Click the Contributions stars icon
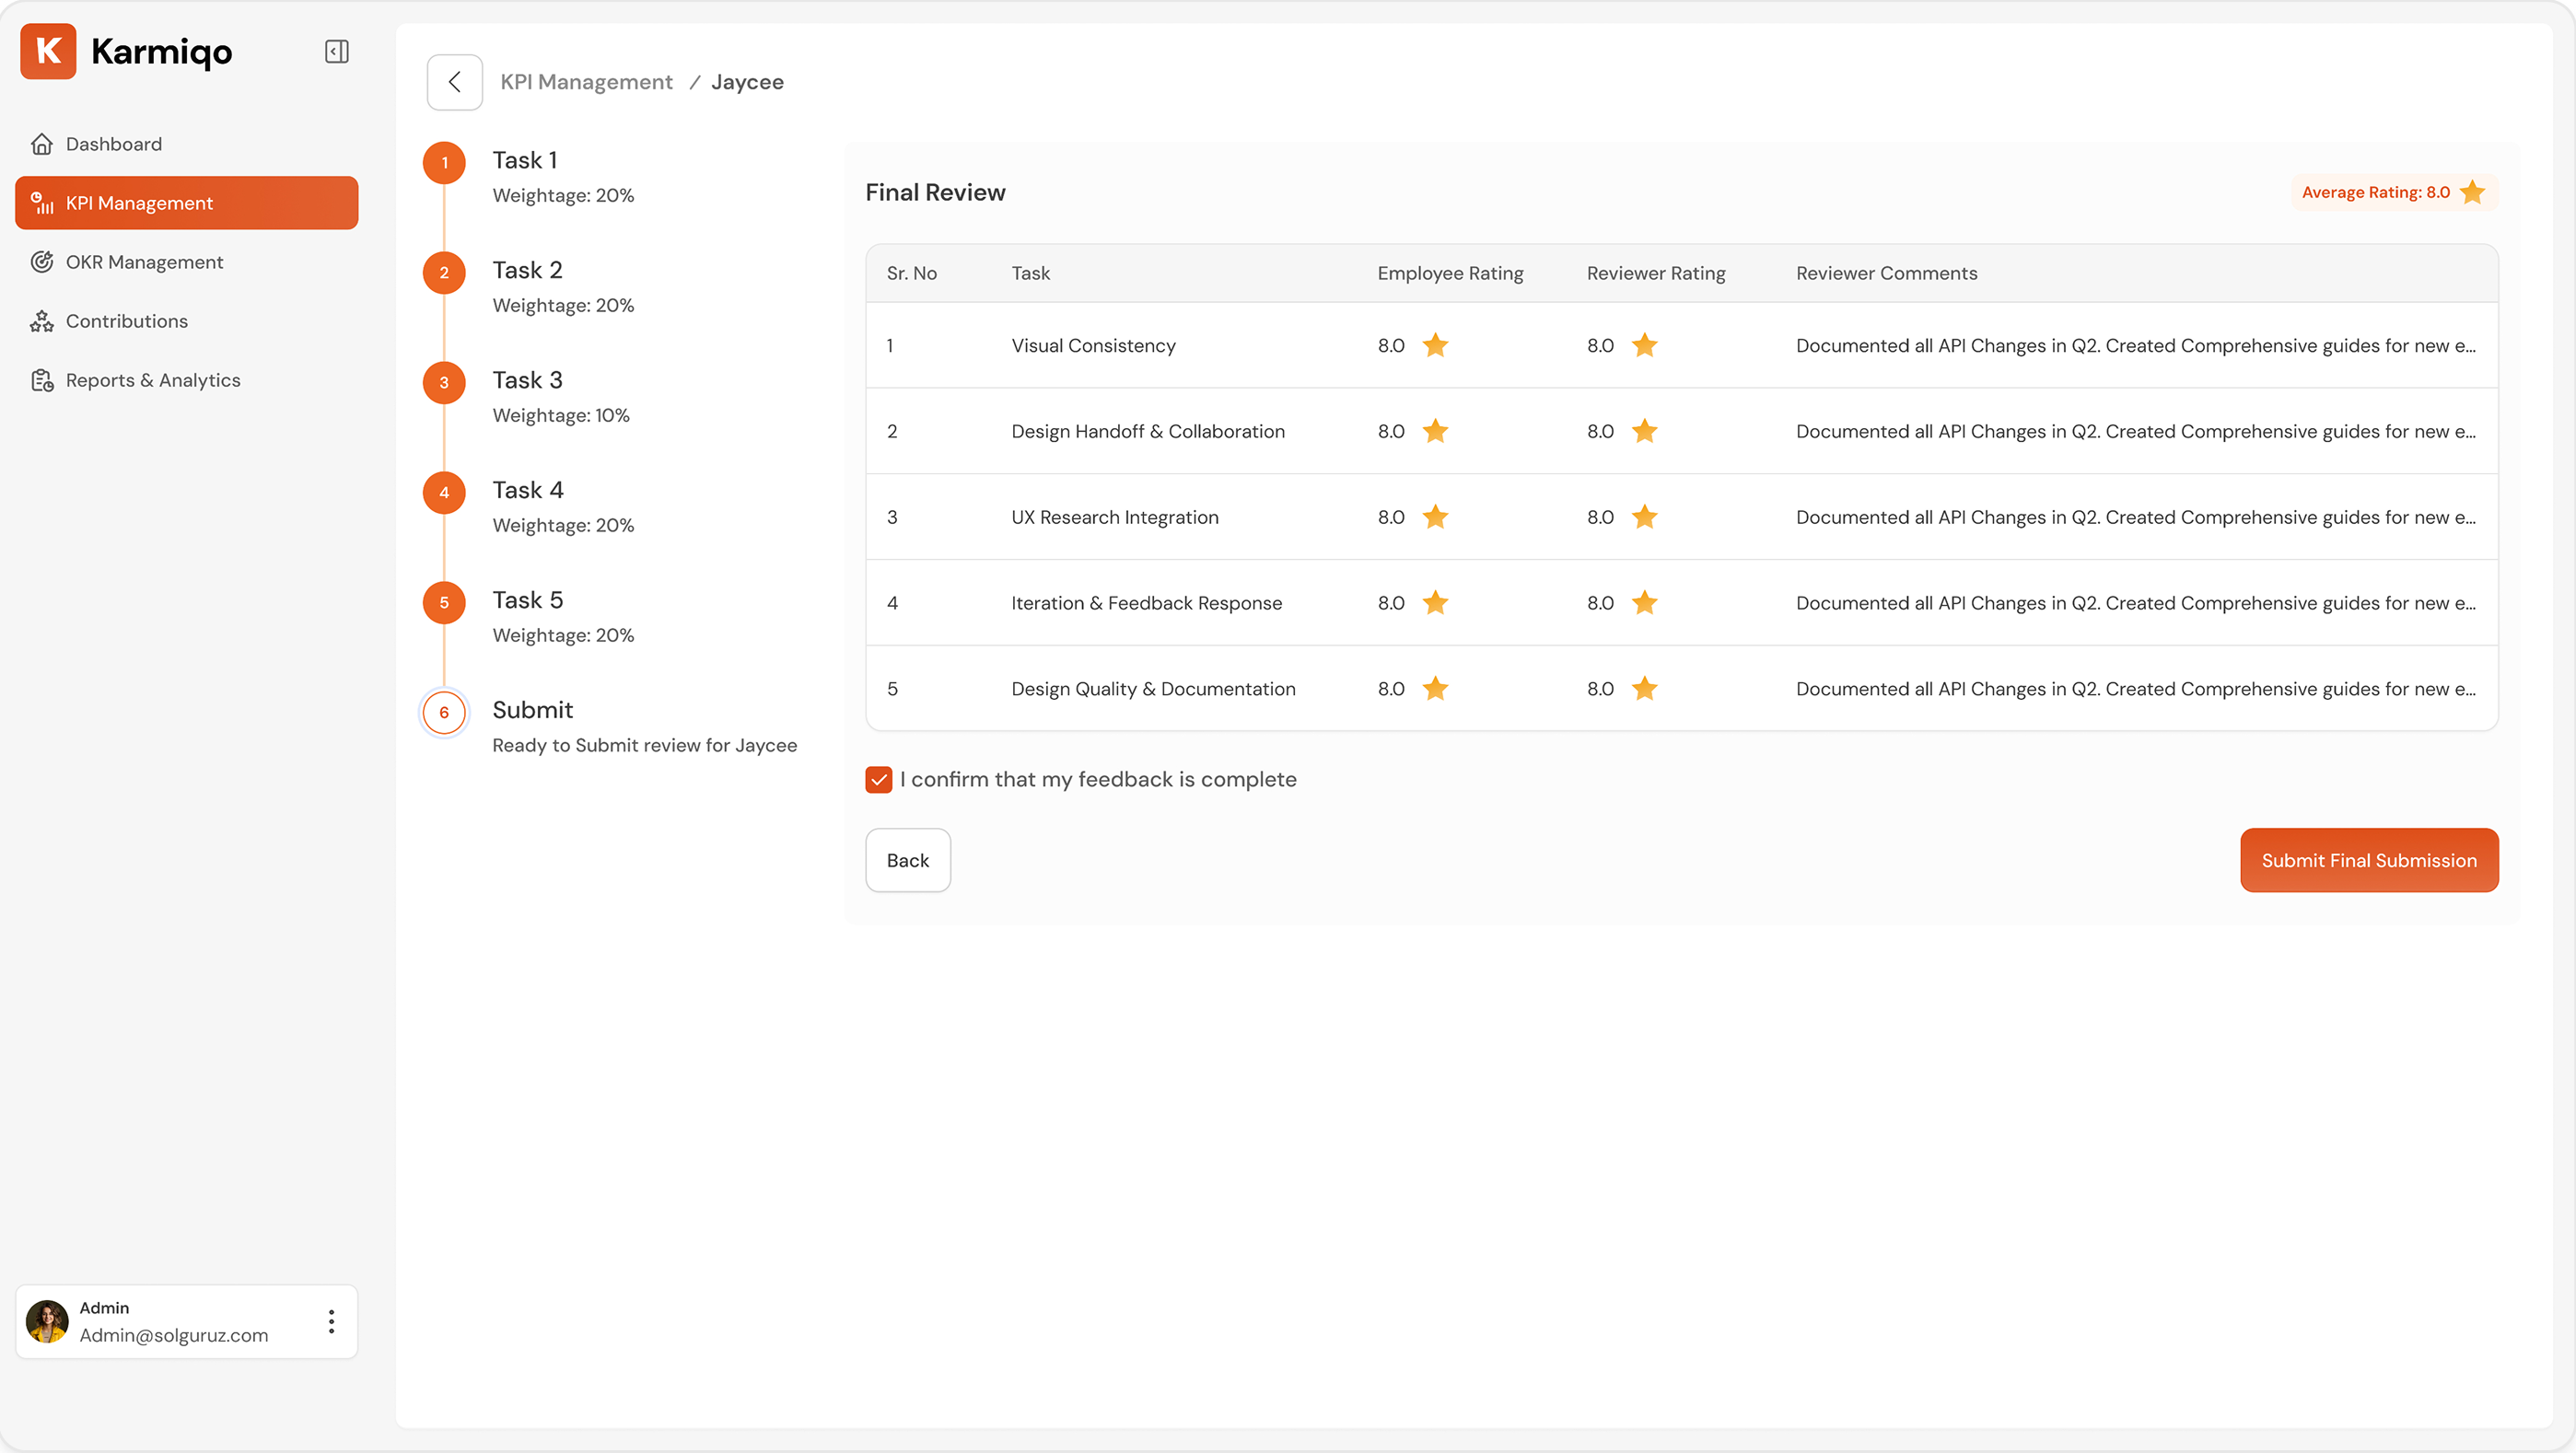Image resolution: width=2576 pixels, height=1453 pixels. (41, 321)
